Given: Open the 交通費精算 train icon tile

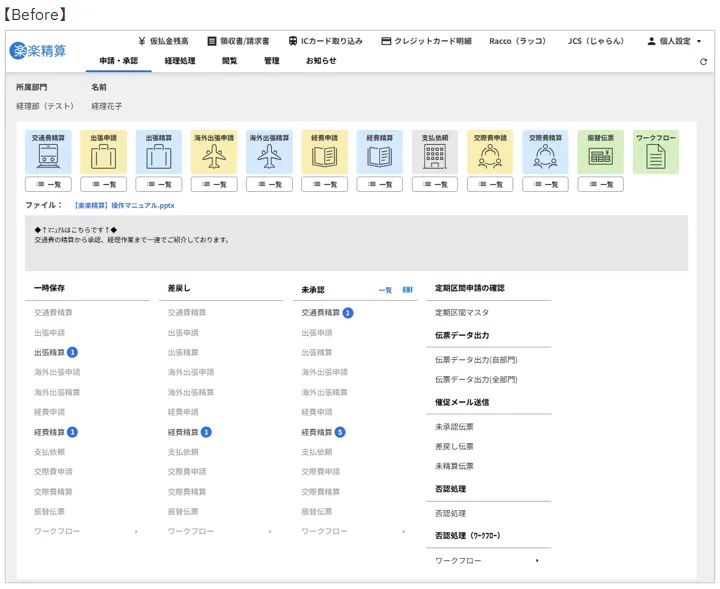Looking at the screenshot, I should point(48,153).
